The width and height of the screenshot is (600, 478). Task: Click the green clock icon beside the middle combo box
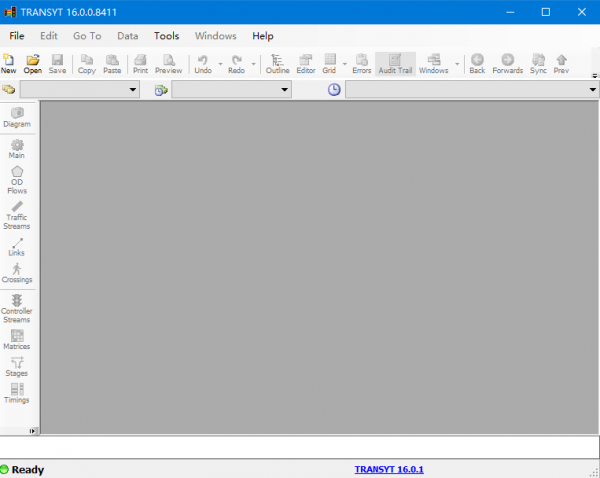tap(161, 90)
